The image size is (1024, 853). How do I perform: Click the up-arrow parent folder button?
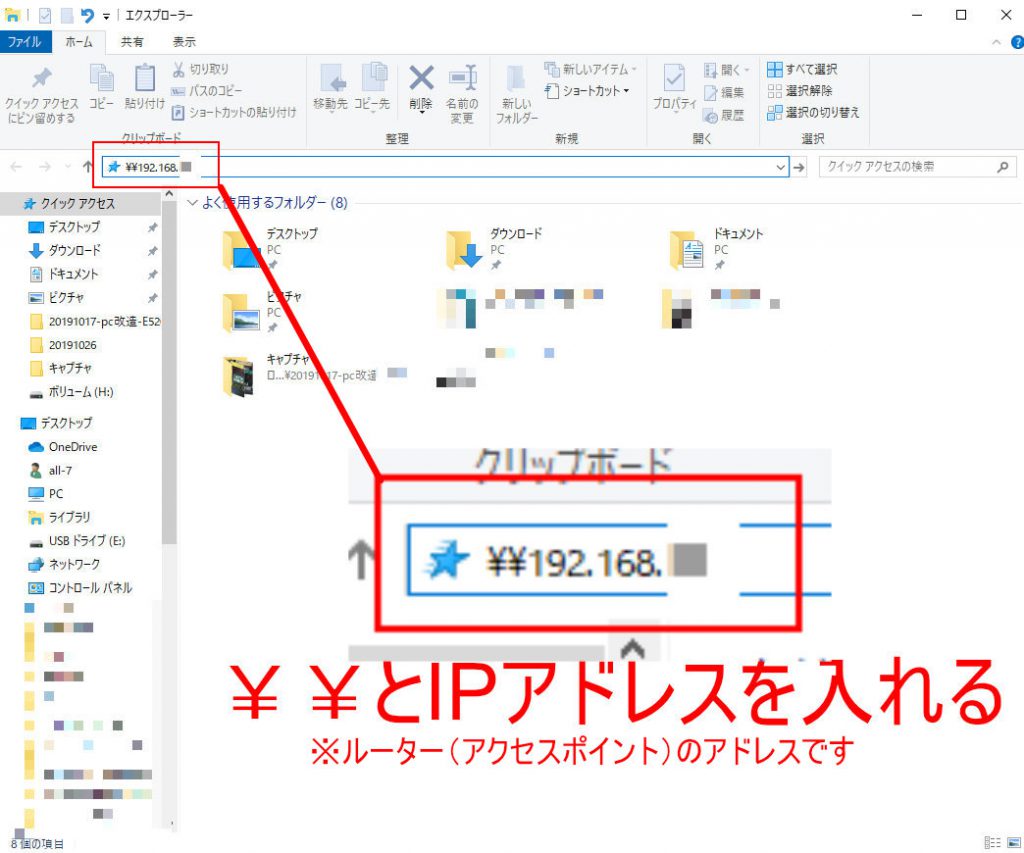click(x=88, y=167)
